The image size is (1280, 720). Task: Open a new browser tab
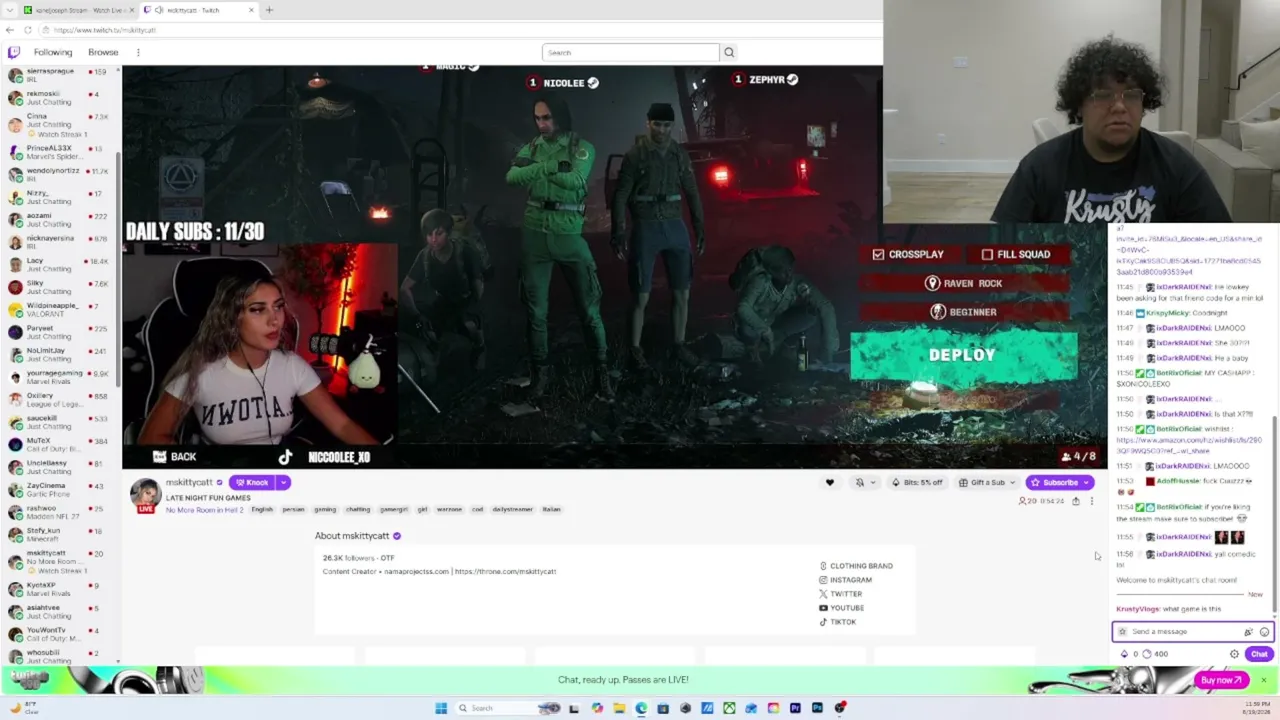(x=269, y=10)
